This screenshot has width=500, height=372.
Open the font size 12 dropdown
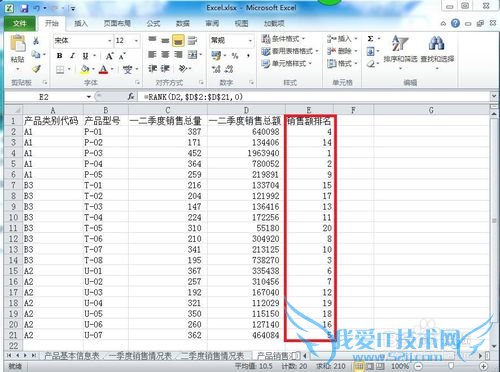136,41
